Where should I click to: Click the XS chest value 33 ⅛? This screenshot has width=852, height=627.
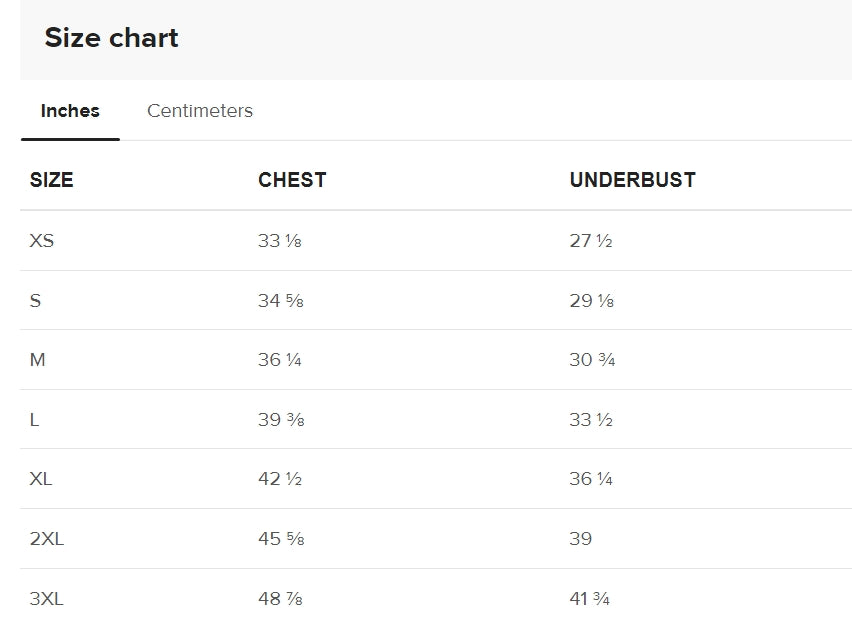[x=280, y=241]
